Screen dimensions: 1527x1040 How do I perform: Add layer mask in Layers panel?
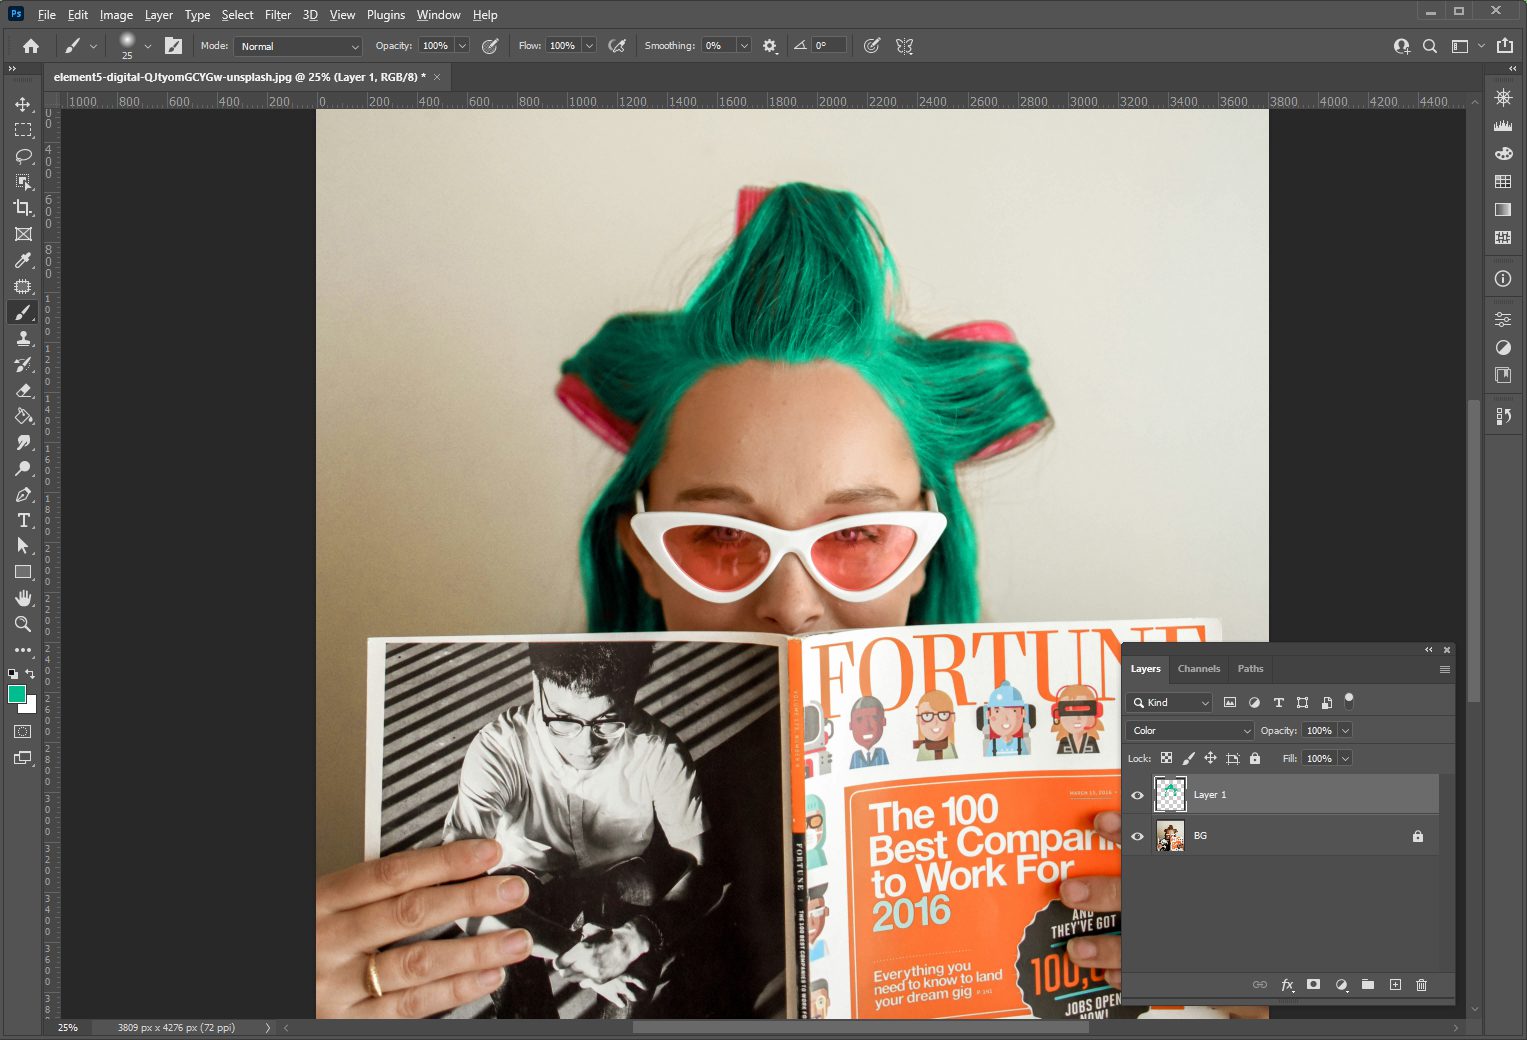point(1313,985)
